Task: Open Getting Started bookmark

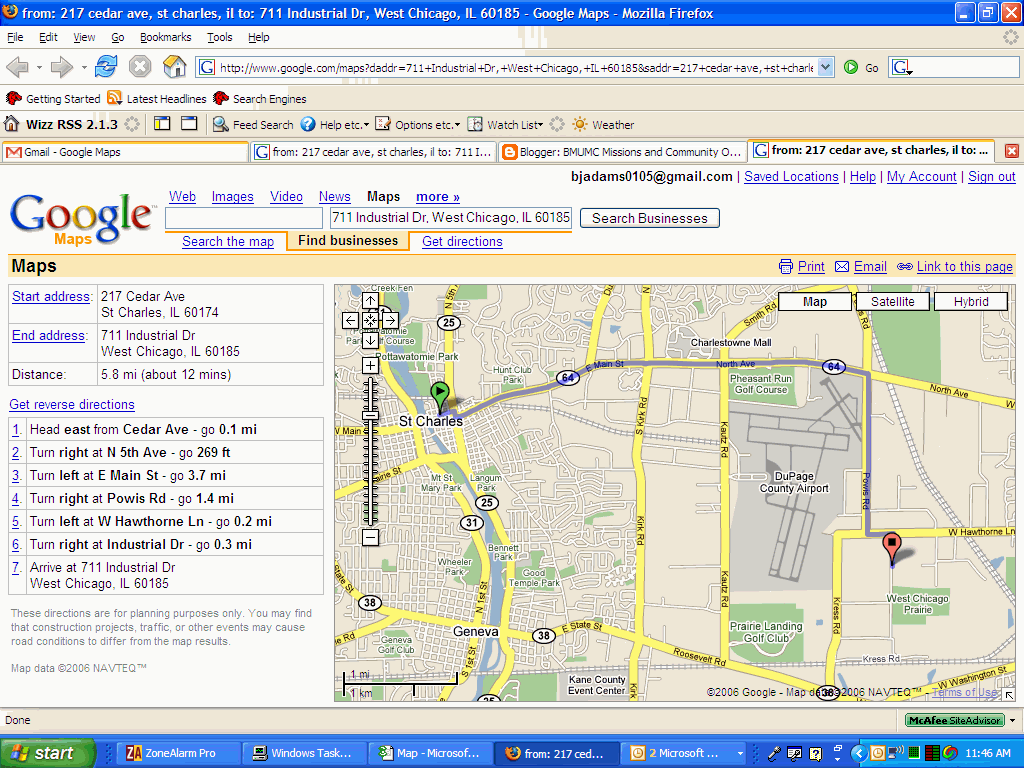Action: click(x=53, y=99)
